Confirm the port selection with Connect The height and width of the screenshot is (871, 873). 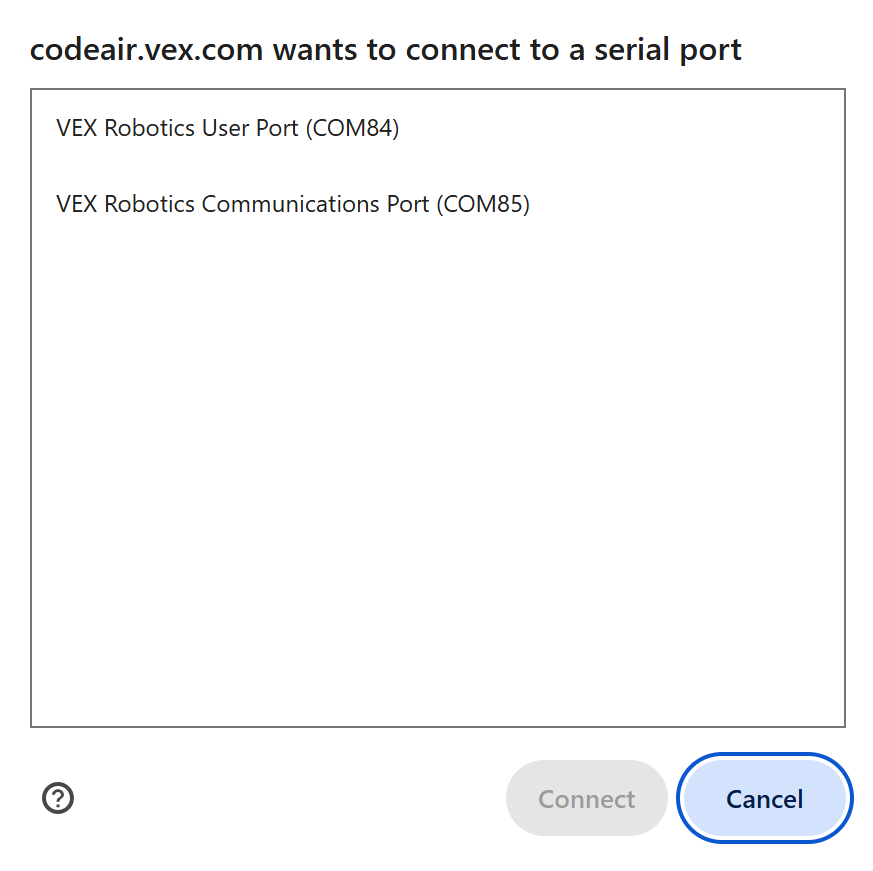pyautogui.click(x=586, y=798)
